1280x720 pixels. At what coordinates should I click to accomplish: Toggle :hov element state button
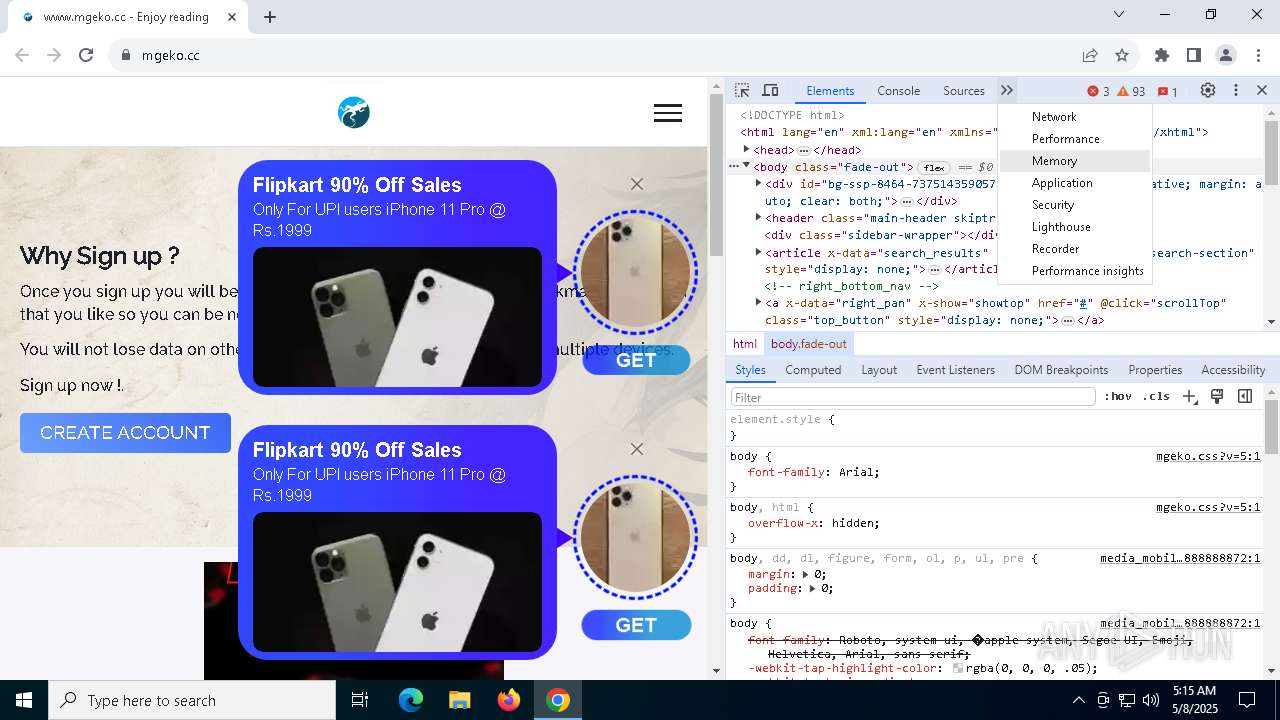click(x=1118, y=397)
